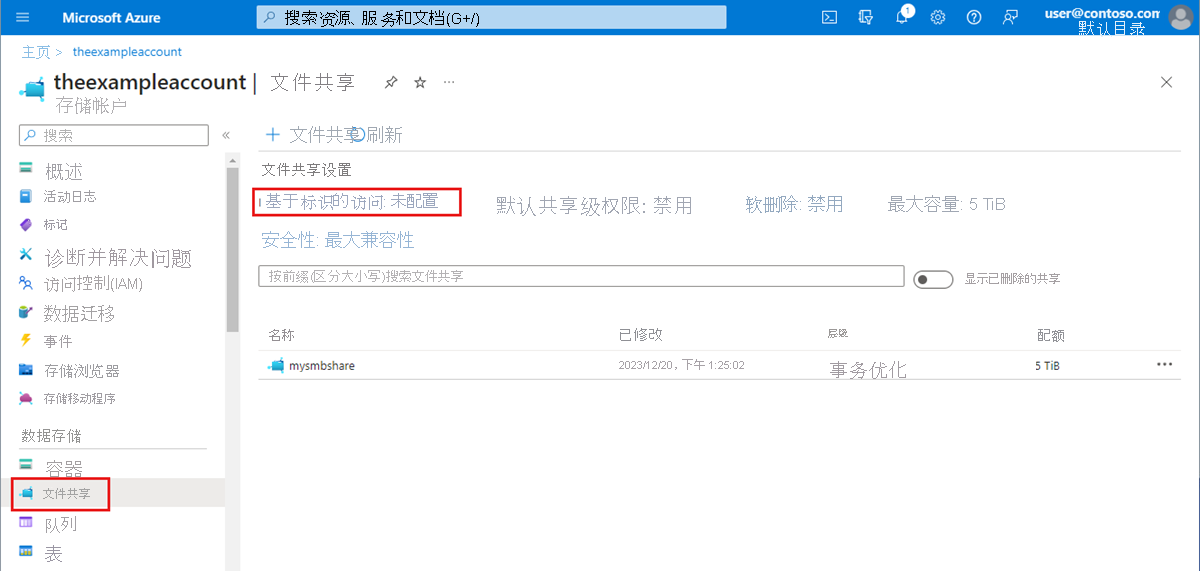Click the file share prefix search field
Screen dimensions: 1200x571
tap(581, 276)
